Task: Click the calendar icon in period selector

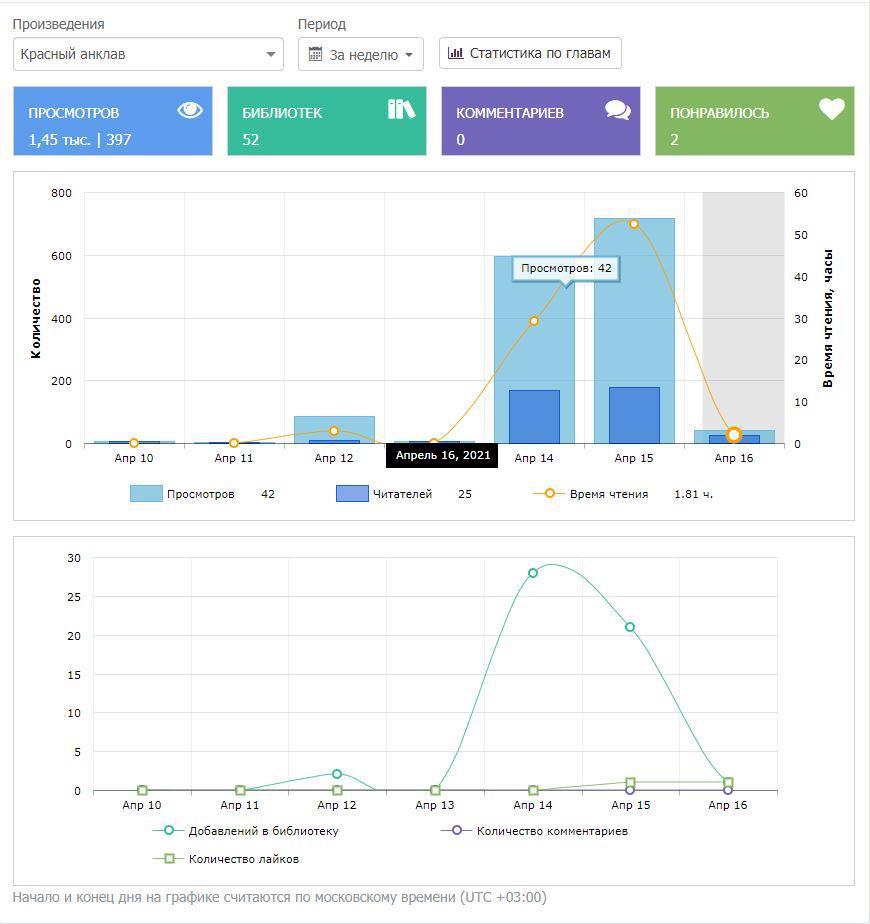Action: coord(316,55)
